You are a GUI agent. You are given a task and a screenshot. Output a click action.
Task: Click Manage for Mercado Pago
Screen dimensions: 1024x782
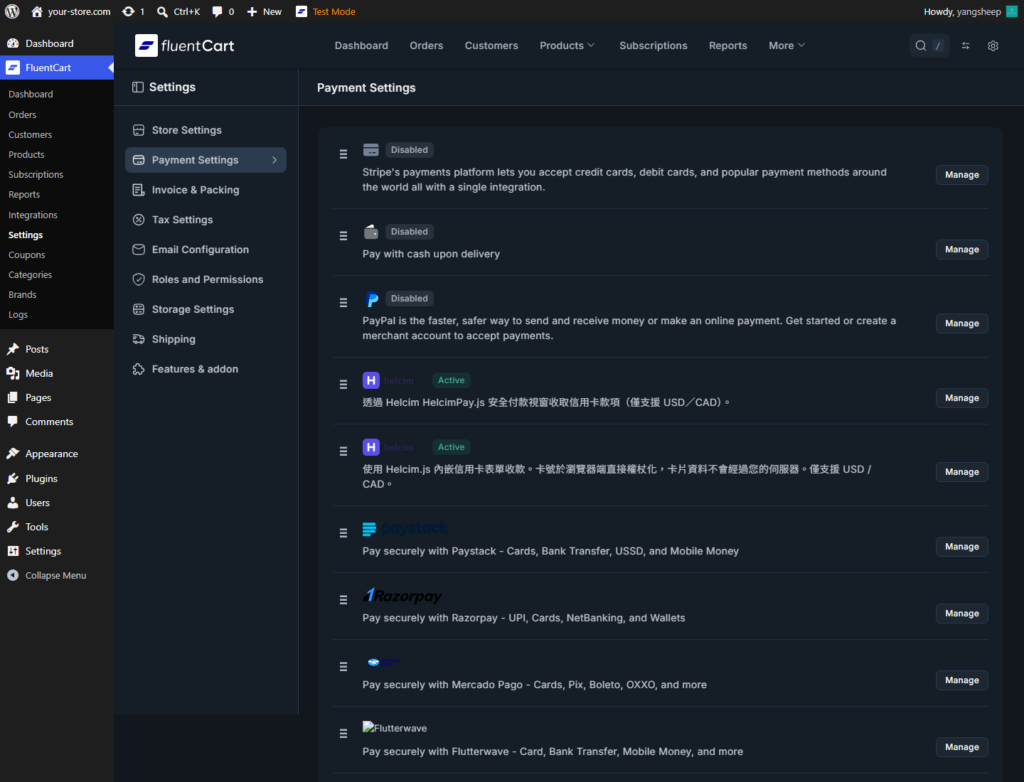(x=961, y=680)
